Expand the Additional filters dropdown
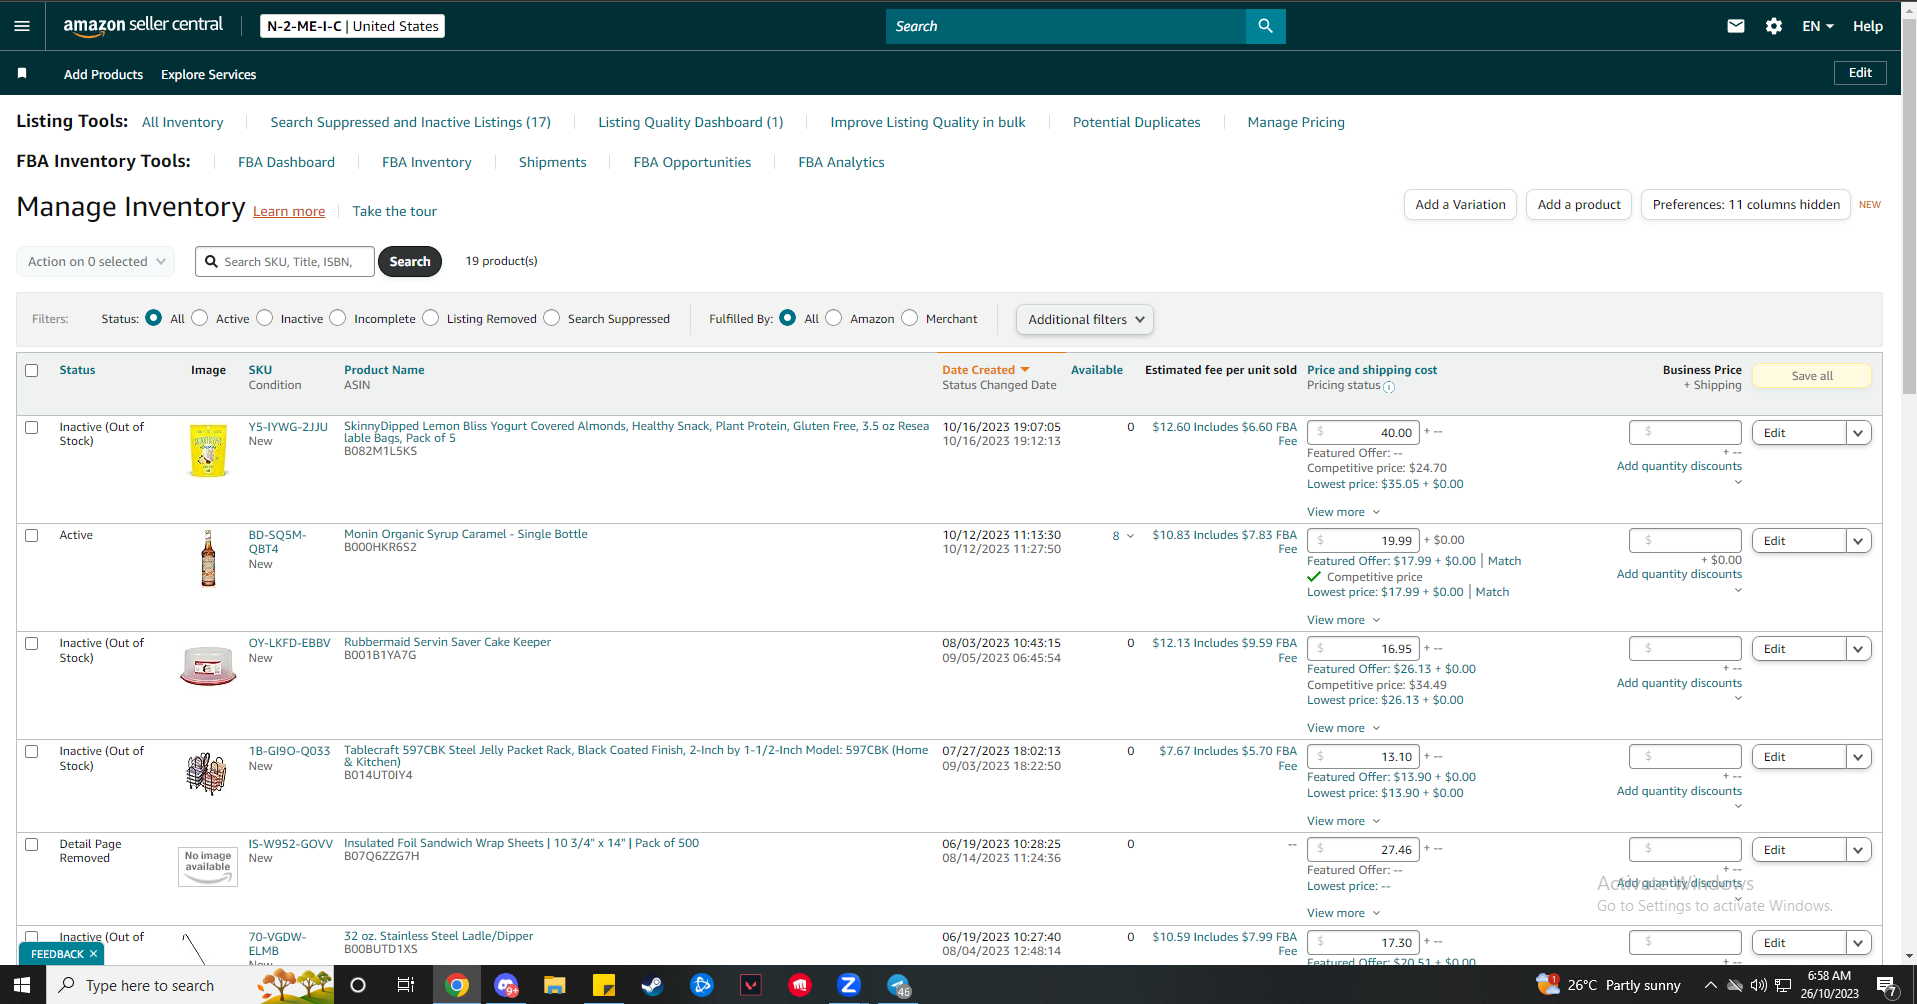Image resolution: width=1917 pixels, height=1004 pixels. click(x=1085, y=319)
